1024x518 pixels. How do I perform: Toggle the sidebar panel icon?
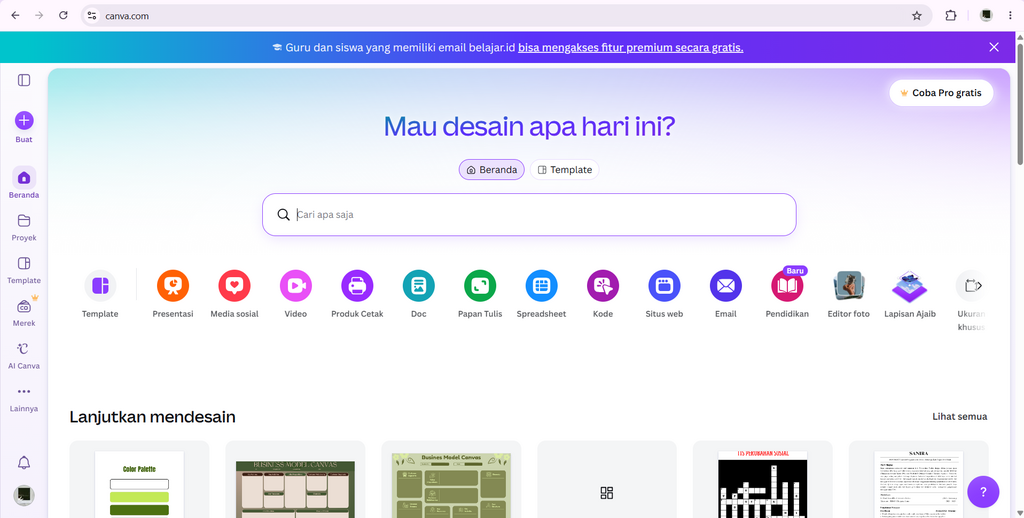24,80
